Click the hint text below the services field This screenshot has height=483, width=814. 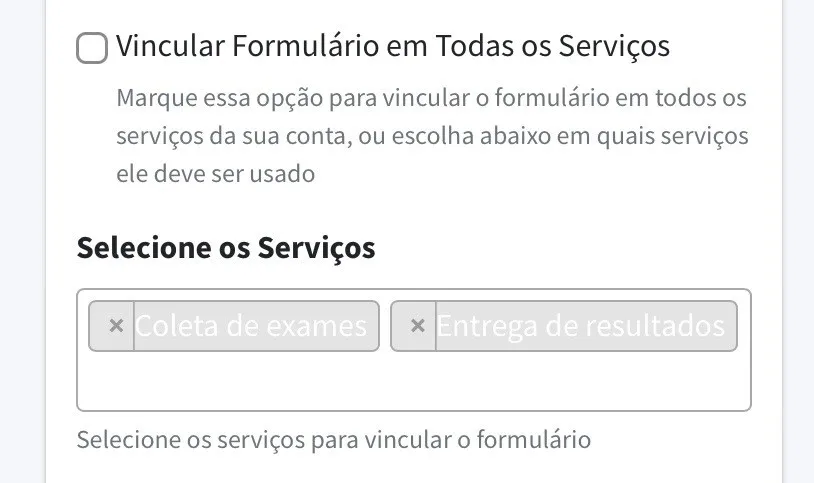click(x=334, y=439)
